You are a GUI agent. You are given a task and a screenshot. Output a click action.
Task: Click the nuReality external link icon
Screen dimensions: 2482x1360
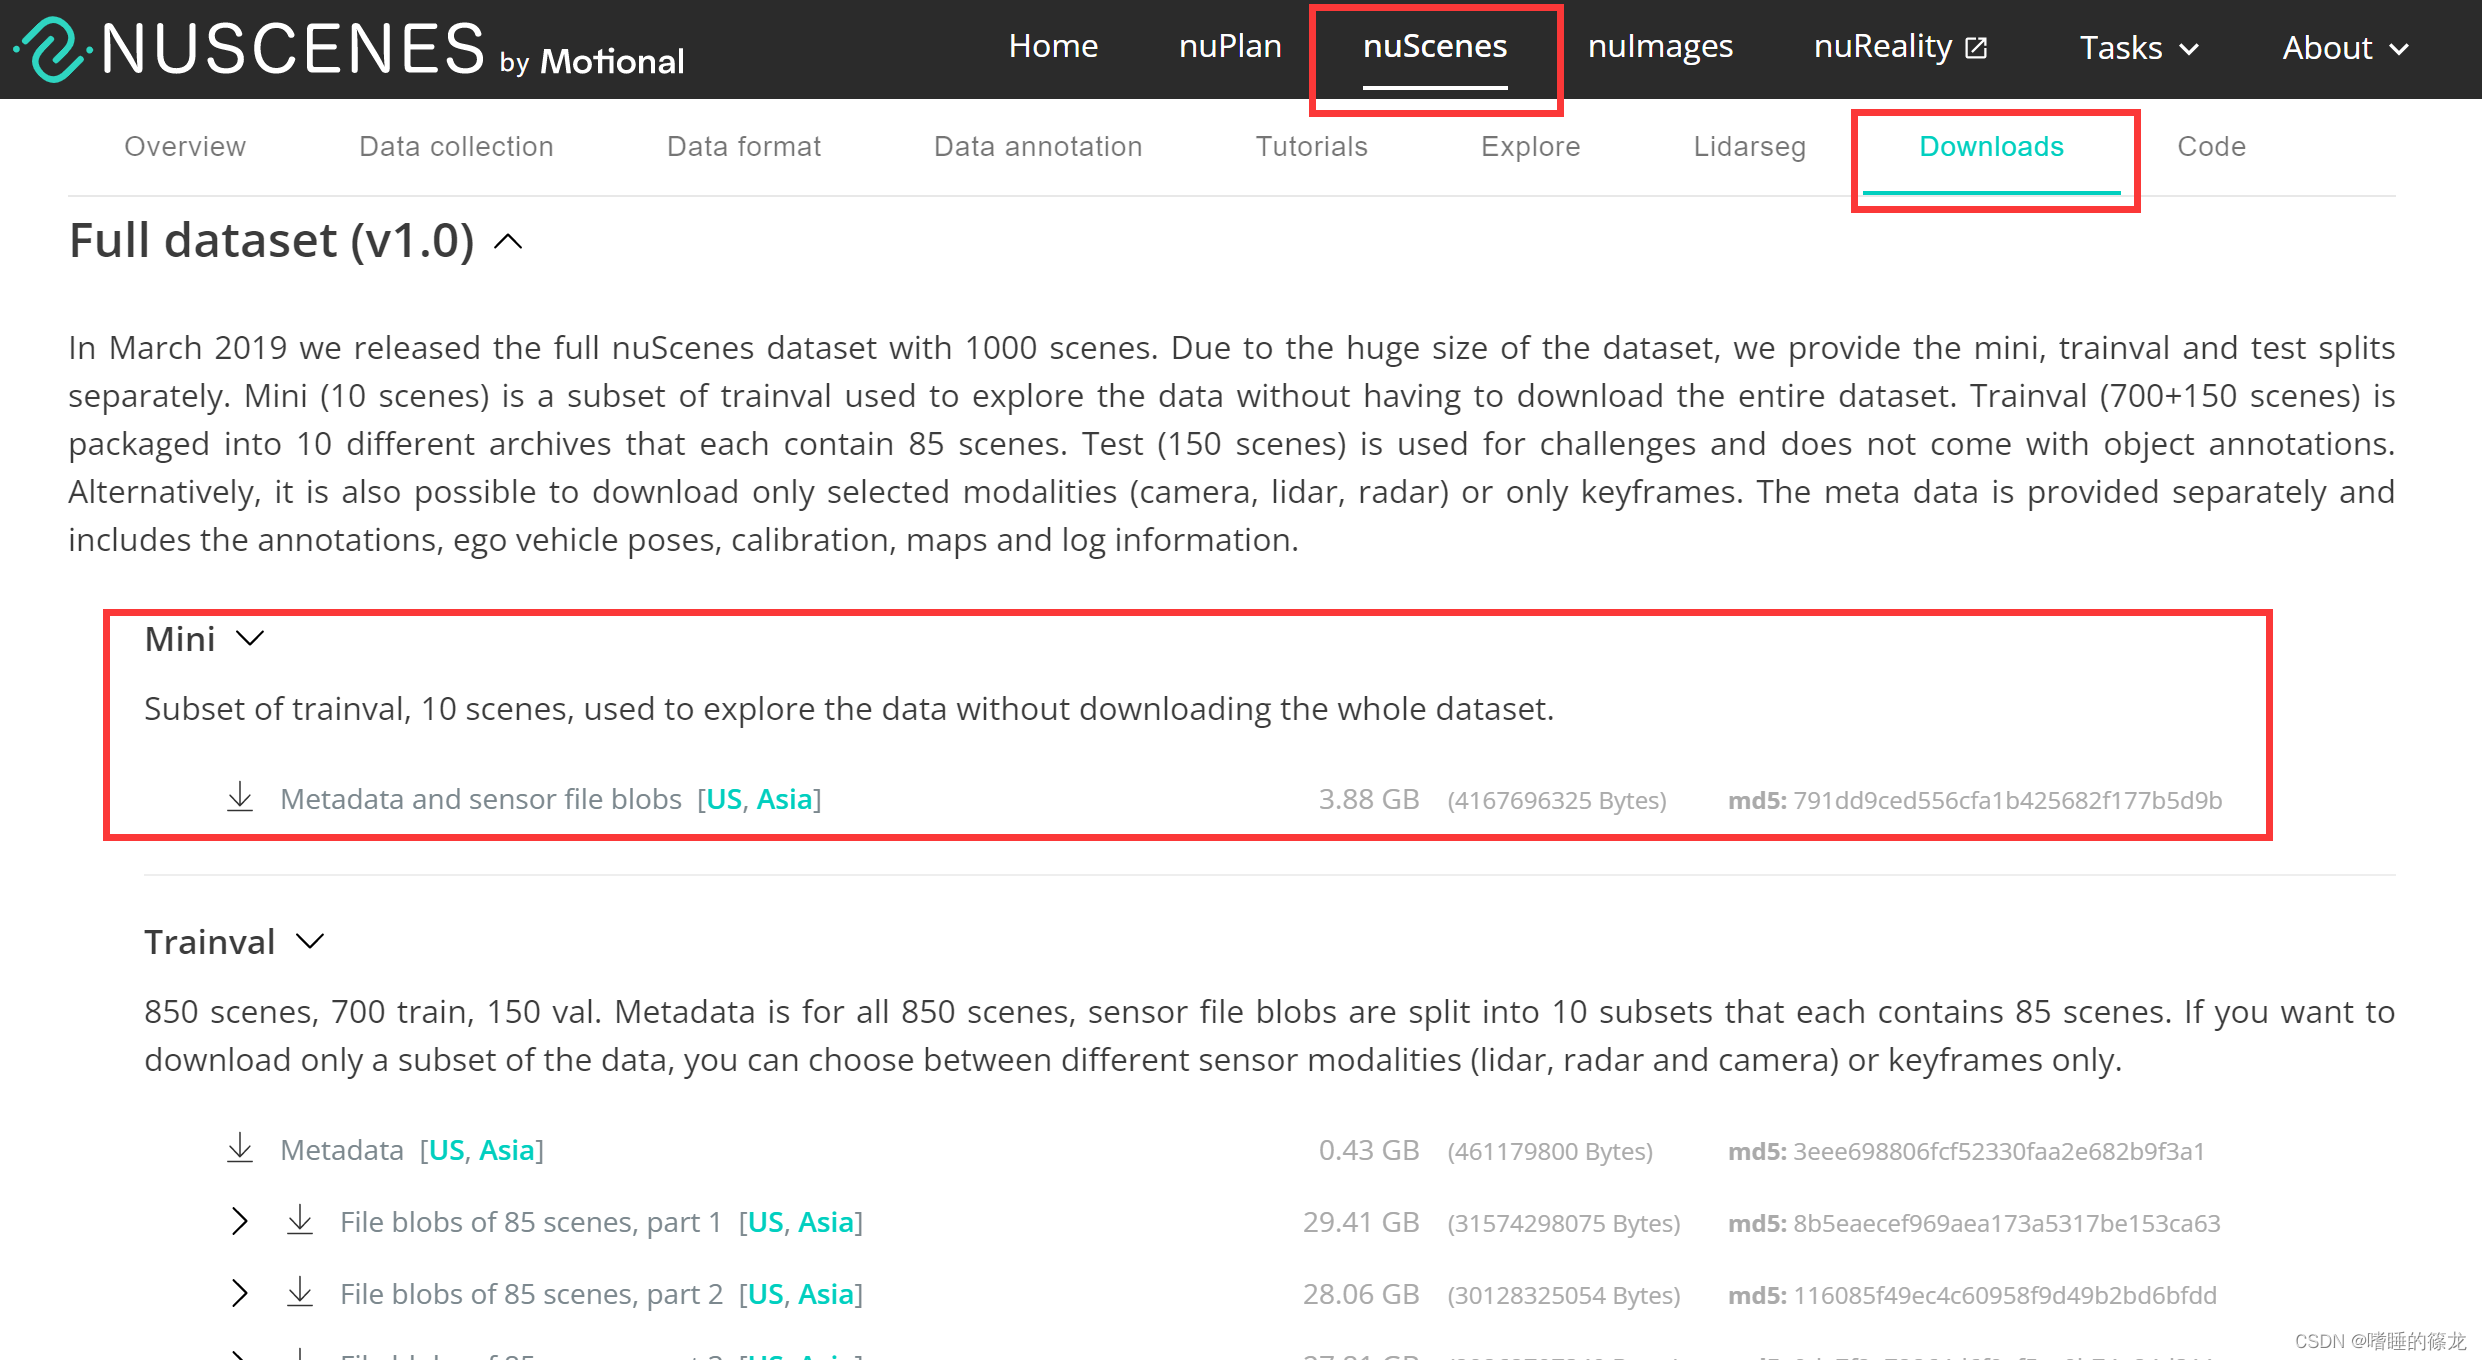pos(1976,48)
